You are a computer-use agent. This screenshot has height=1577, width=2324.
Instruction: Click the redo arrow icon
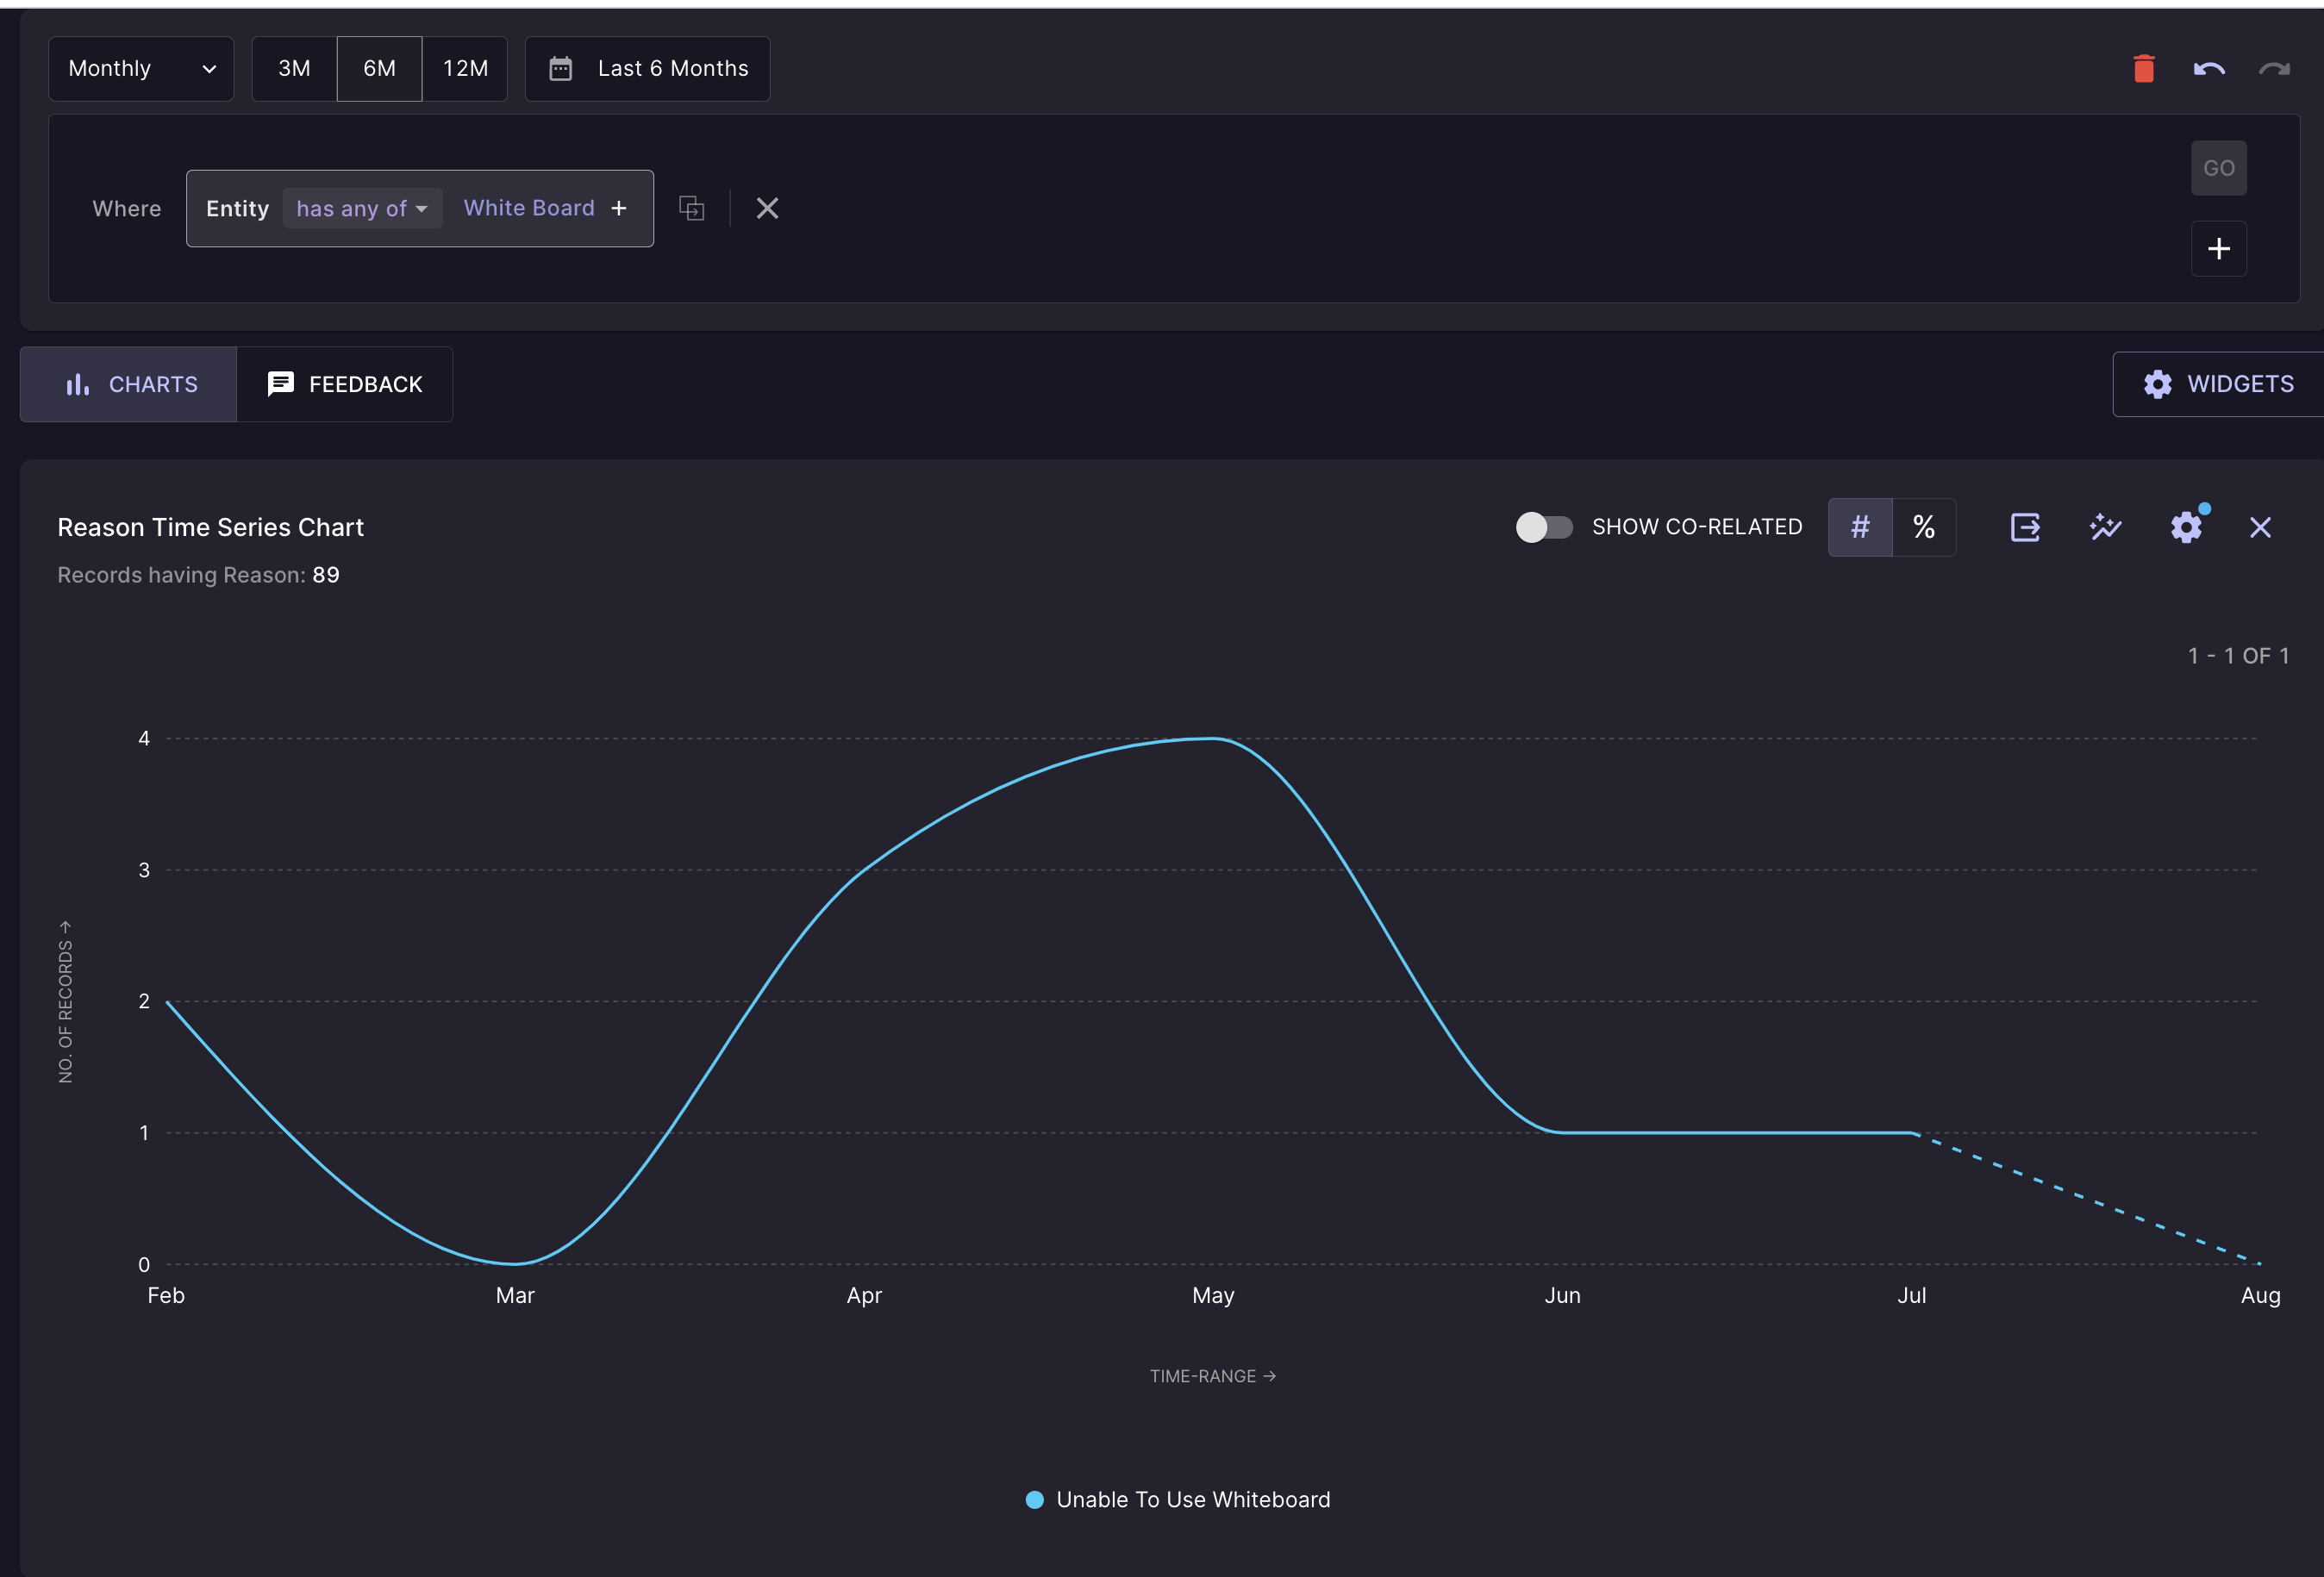[2274, 69]
